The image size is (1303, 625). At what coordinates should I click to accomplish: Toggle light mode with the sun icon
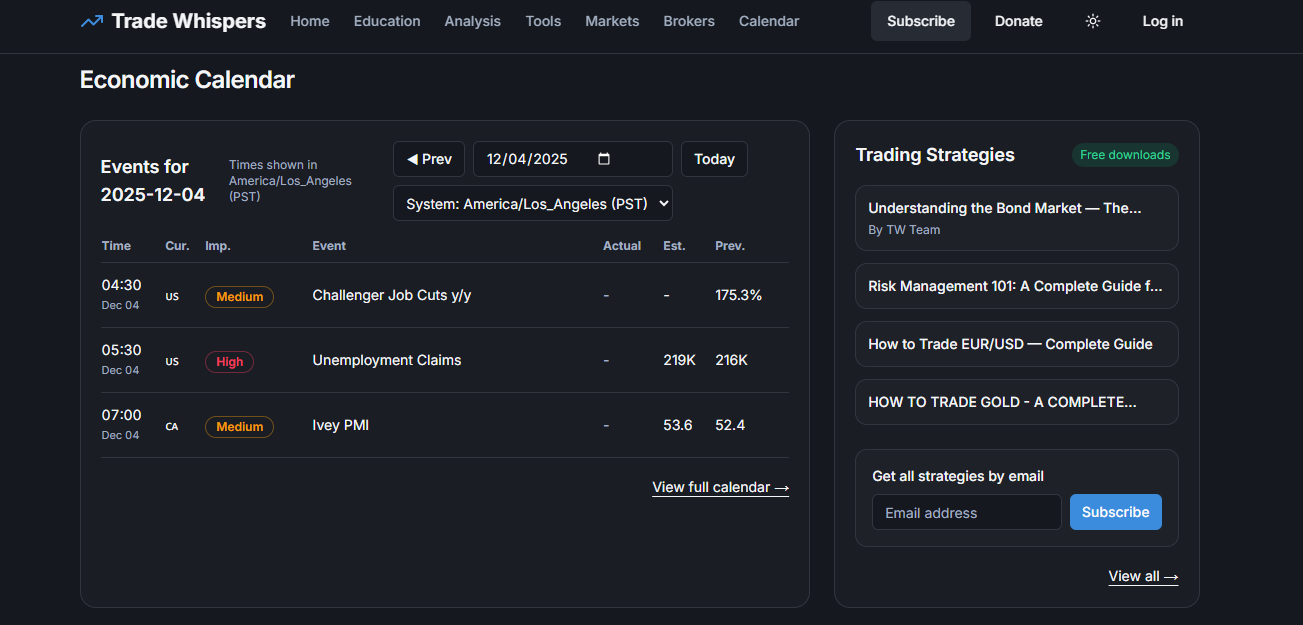click(1092, 20)
